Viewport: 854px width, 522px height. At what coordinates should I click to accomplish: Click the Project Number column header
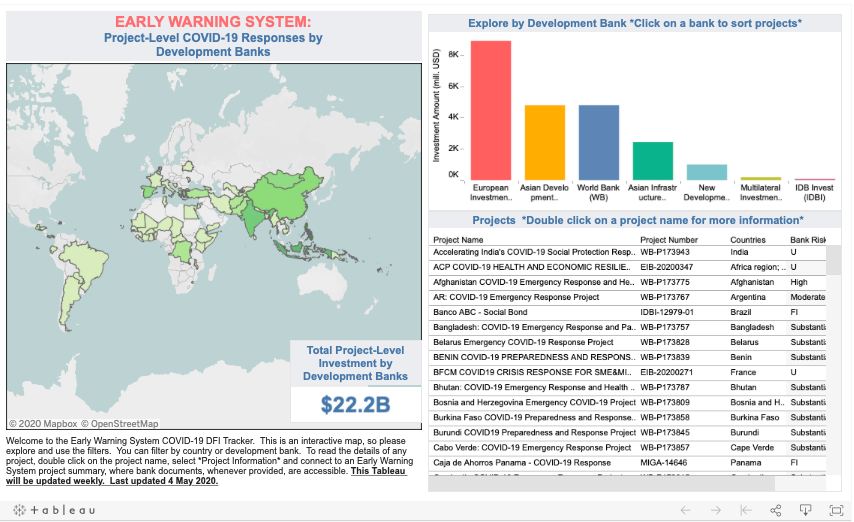669,240
